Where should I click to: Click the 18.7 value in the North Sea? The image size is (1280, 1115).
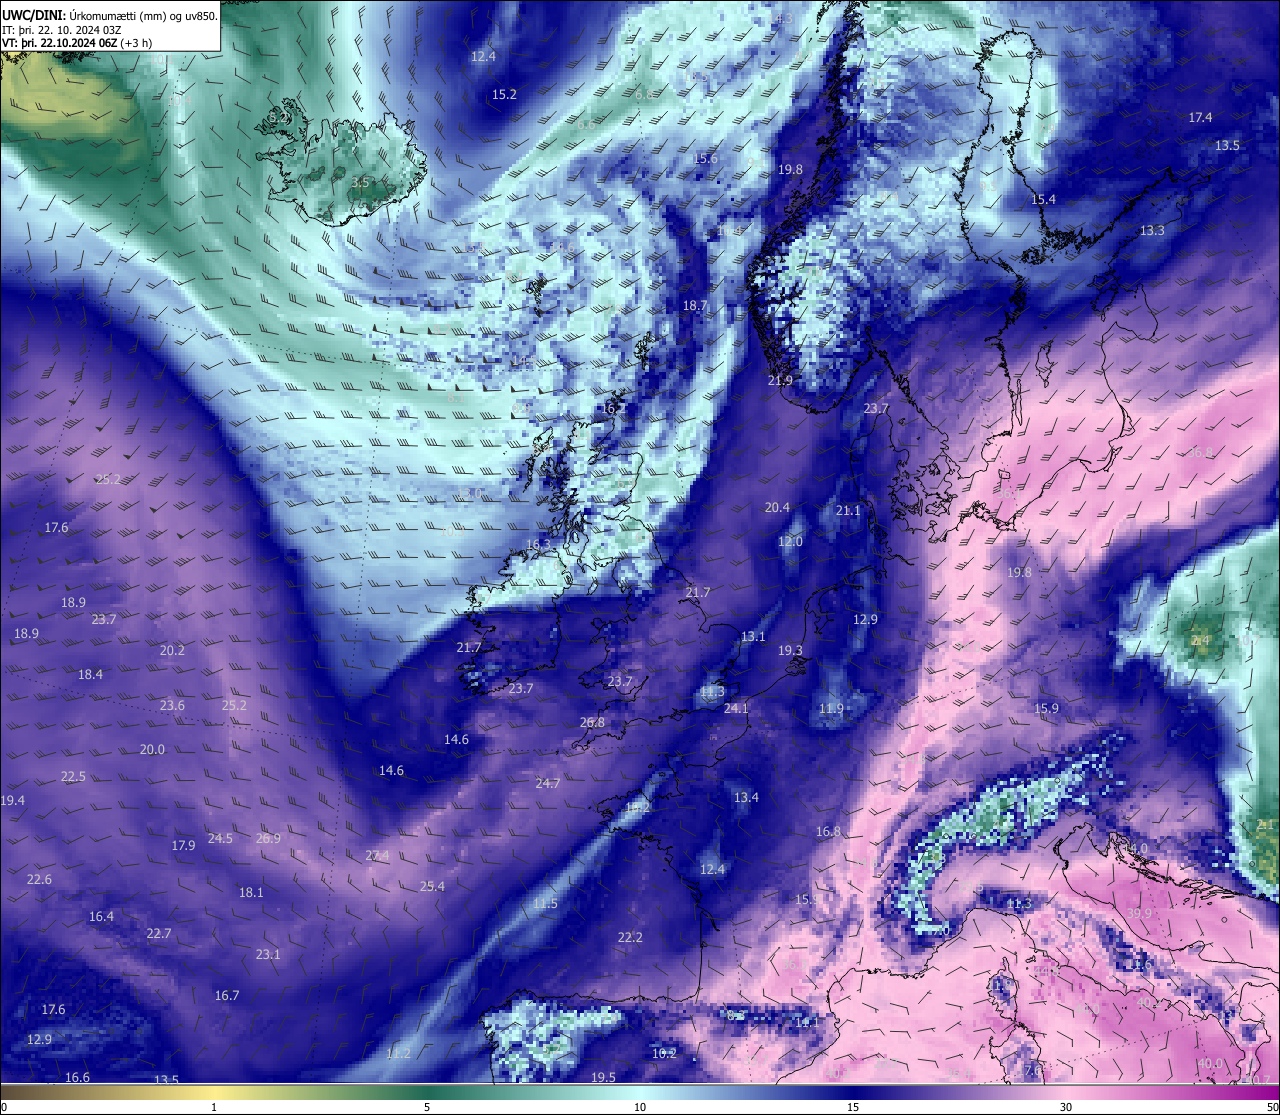[x=695, y=306]
